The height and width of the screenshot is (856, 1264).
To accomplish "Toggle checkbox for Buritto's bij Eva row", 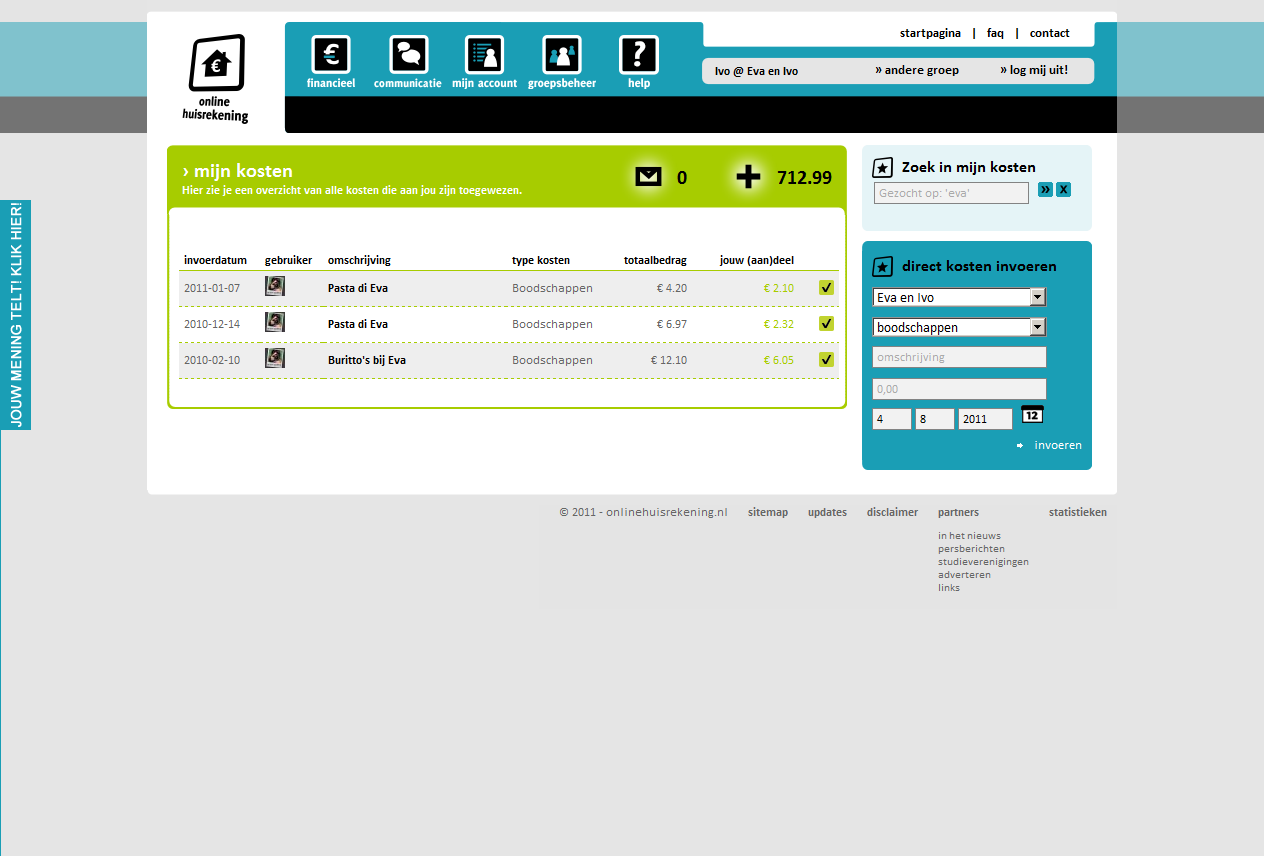I will (x=826, y=360).
